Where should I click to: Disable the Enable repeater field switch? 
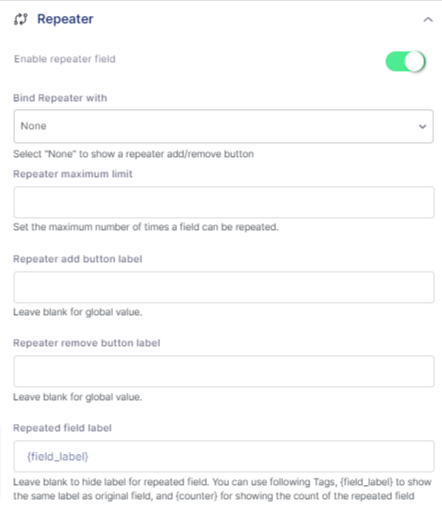(x=405, y=61)
